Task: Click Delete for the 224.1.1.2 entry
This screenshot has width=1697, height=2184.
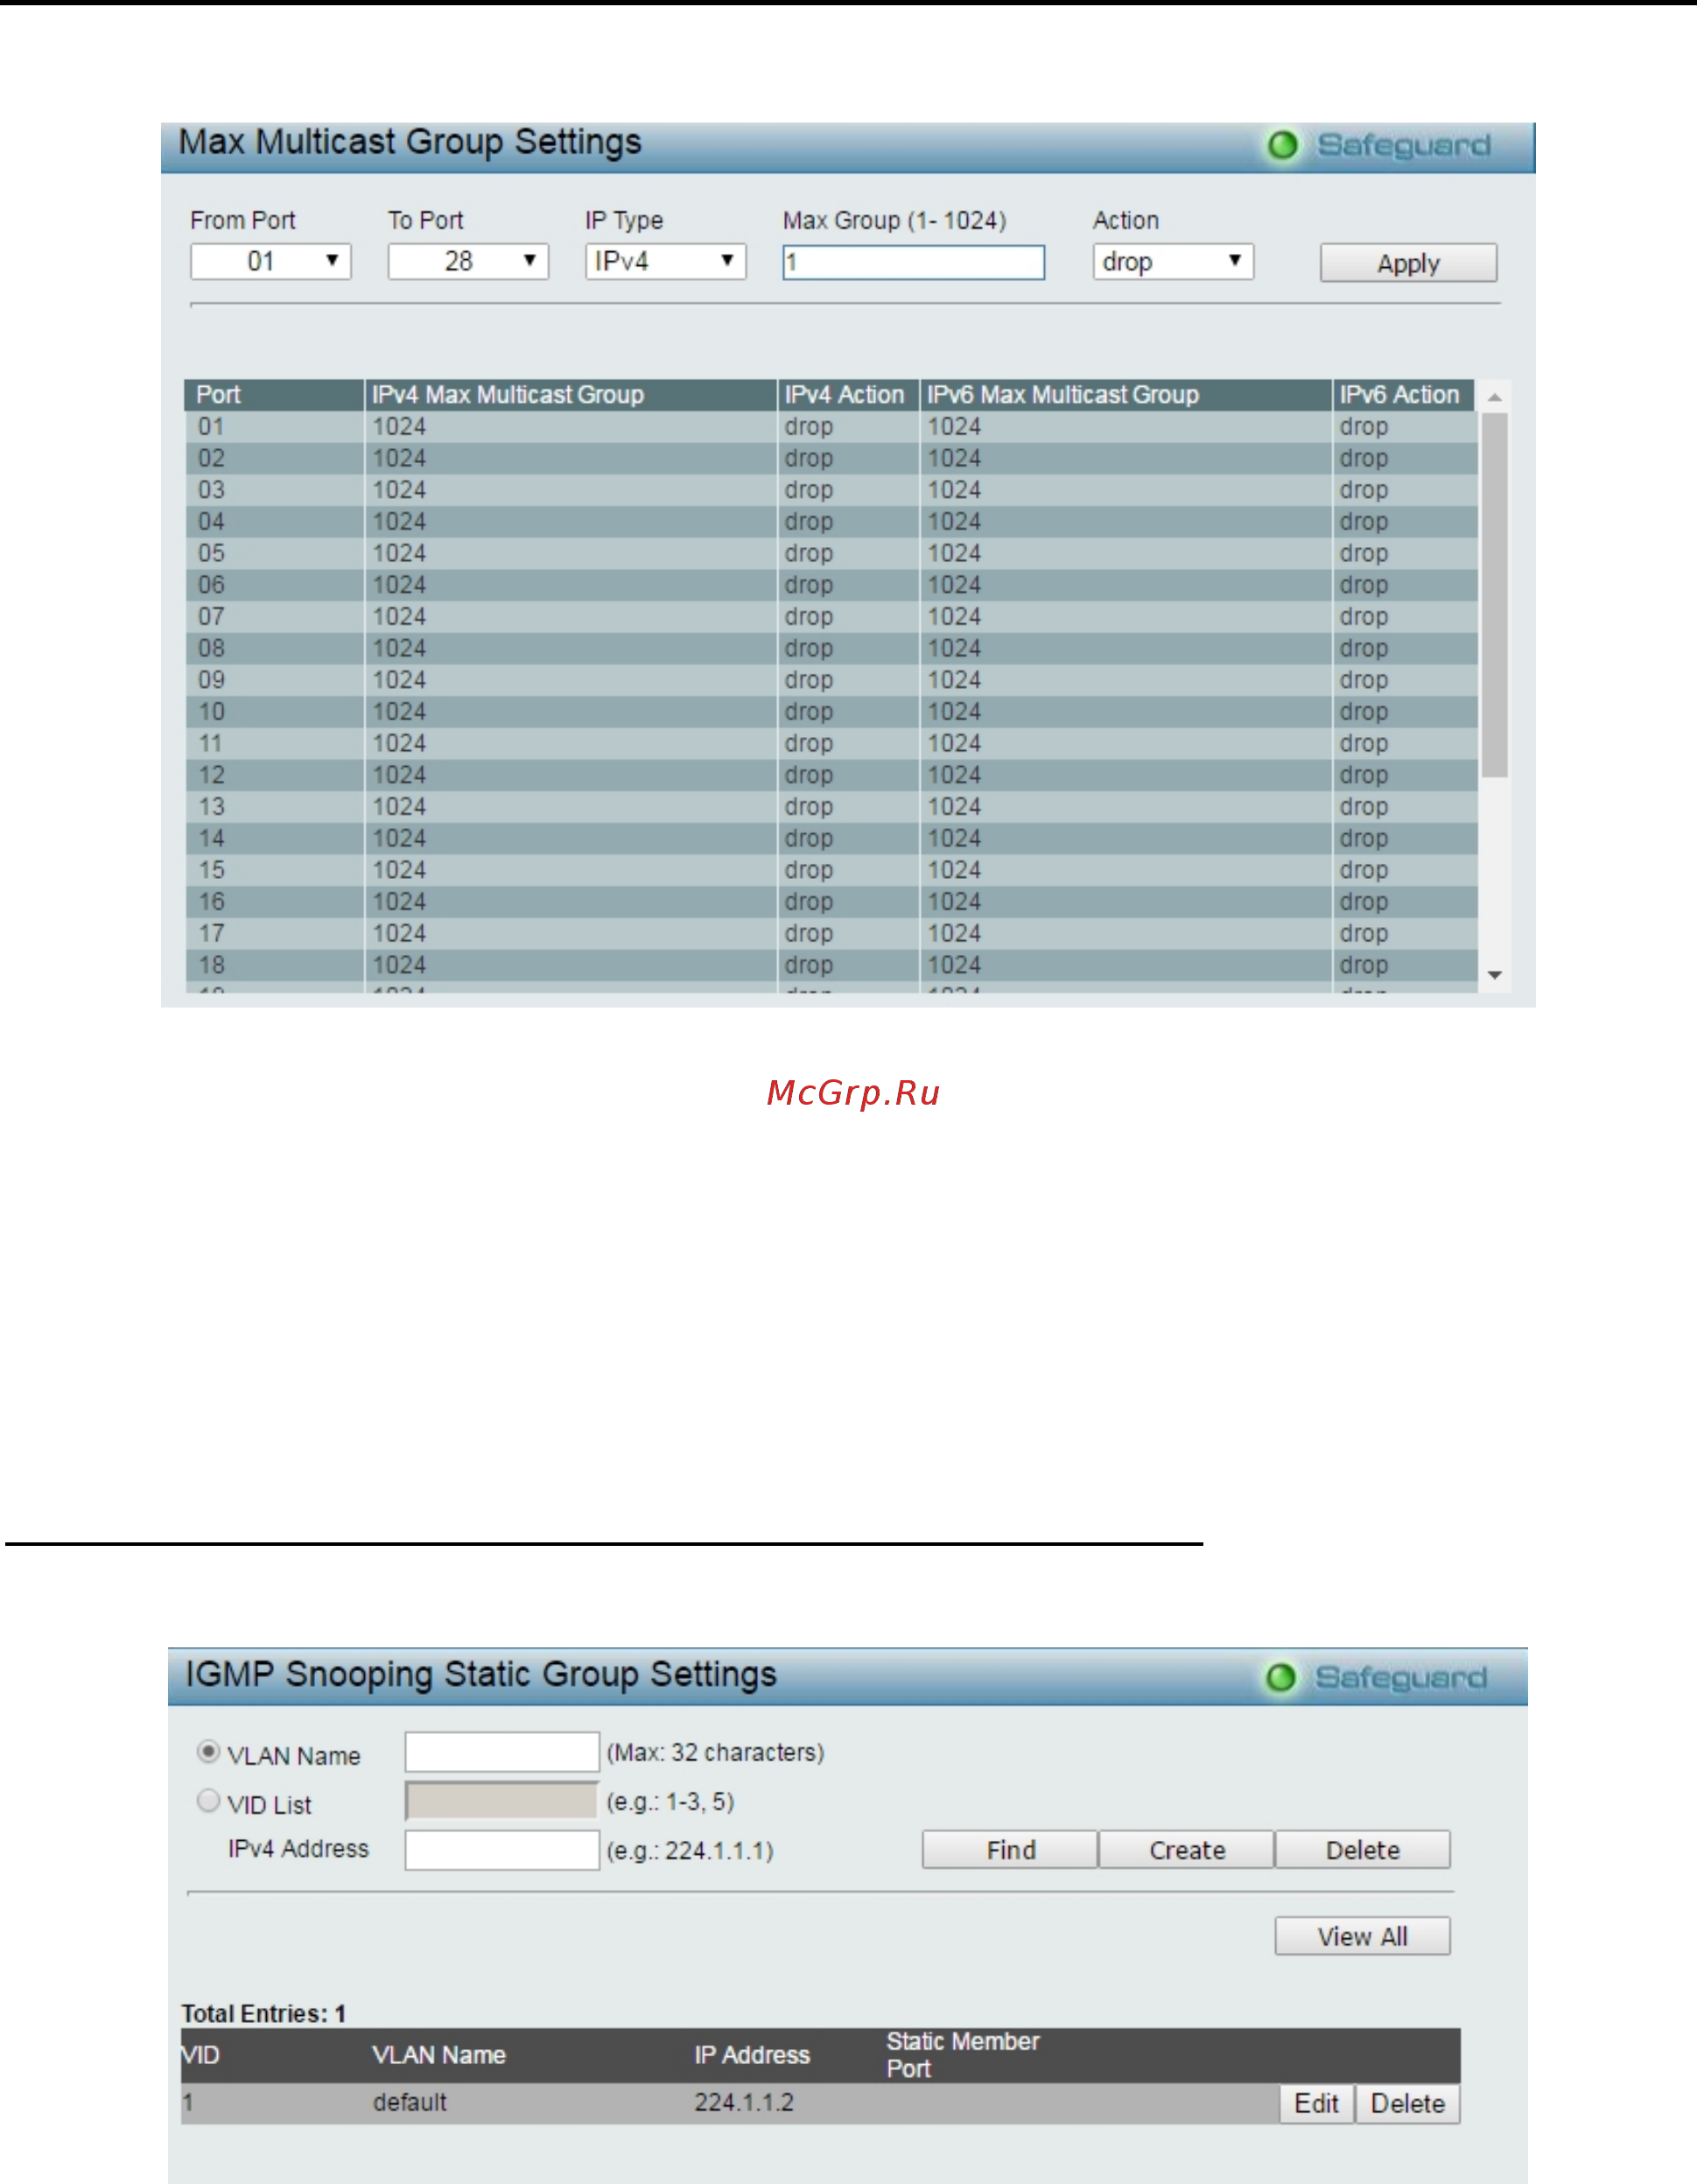Action: click(1407, 2104)
